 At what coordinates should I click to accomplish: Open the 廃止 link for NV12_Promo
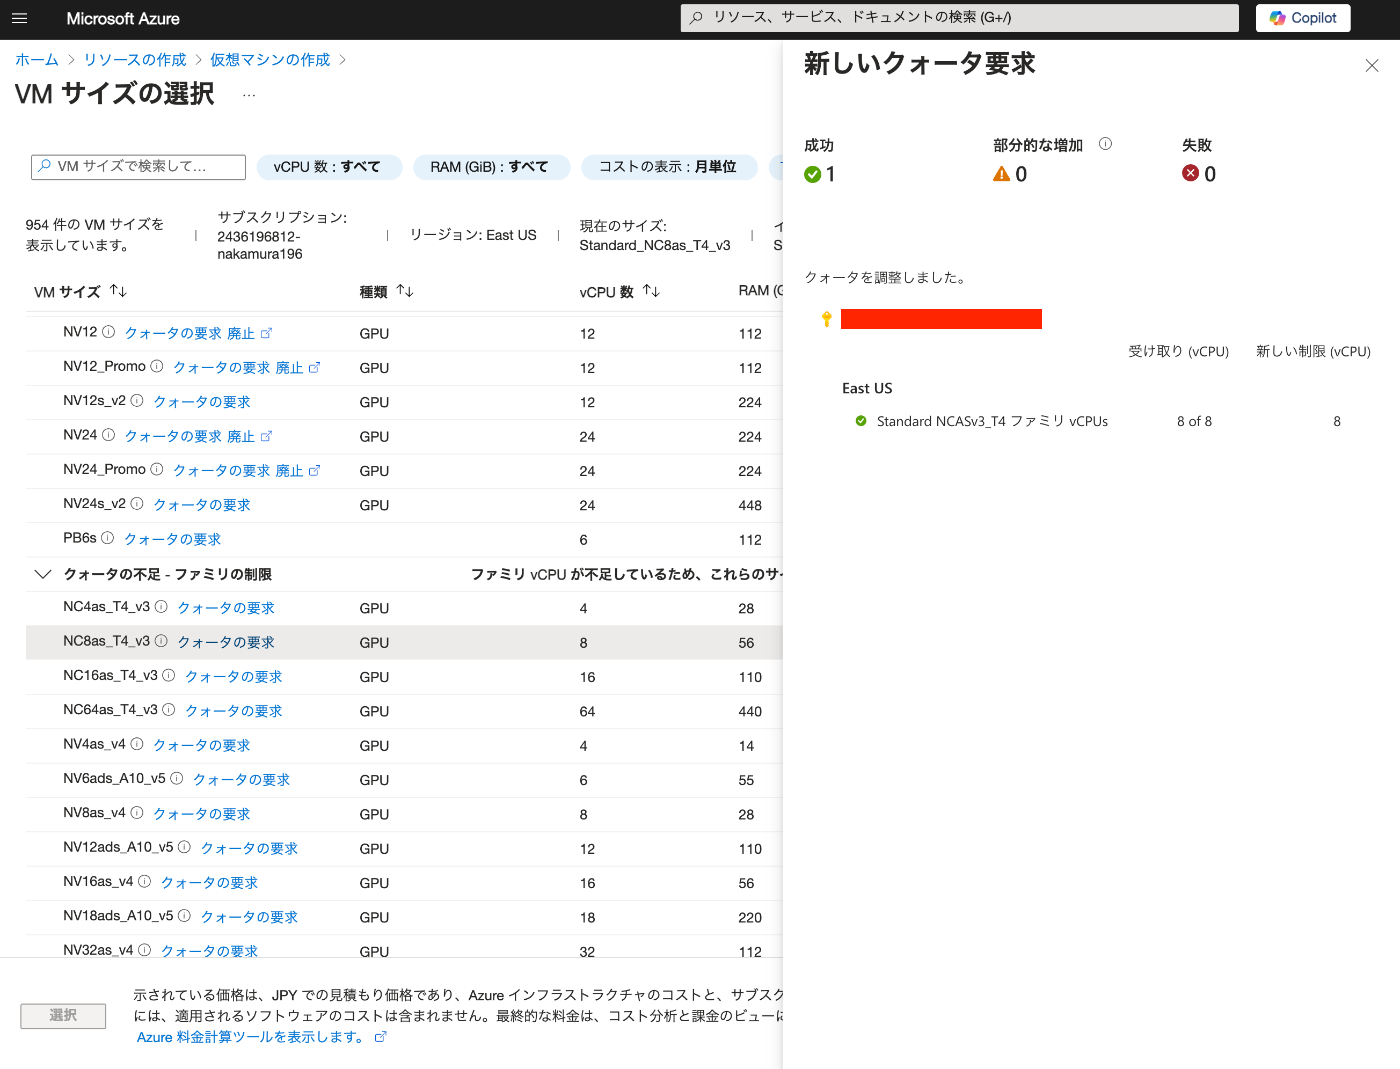point(298,367)
